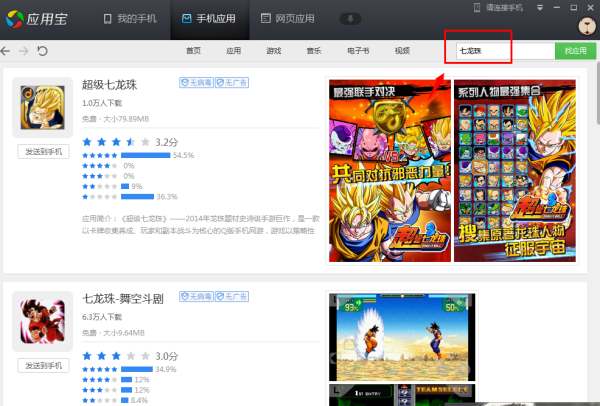This screenshot has width=600, height=406.
Task: Click the 1.0万人下载 text
Action: tap(102, 103)
